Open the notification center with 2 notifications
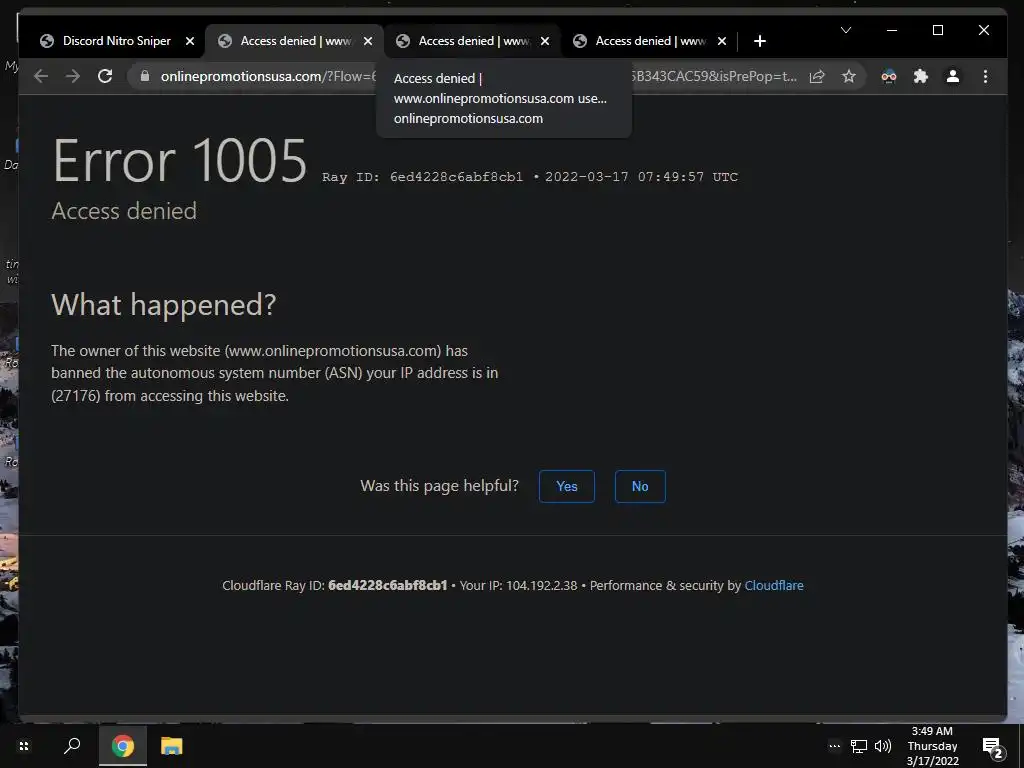Image resolution: width=1024 pixels, height=768 pixels. (992, 746)
